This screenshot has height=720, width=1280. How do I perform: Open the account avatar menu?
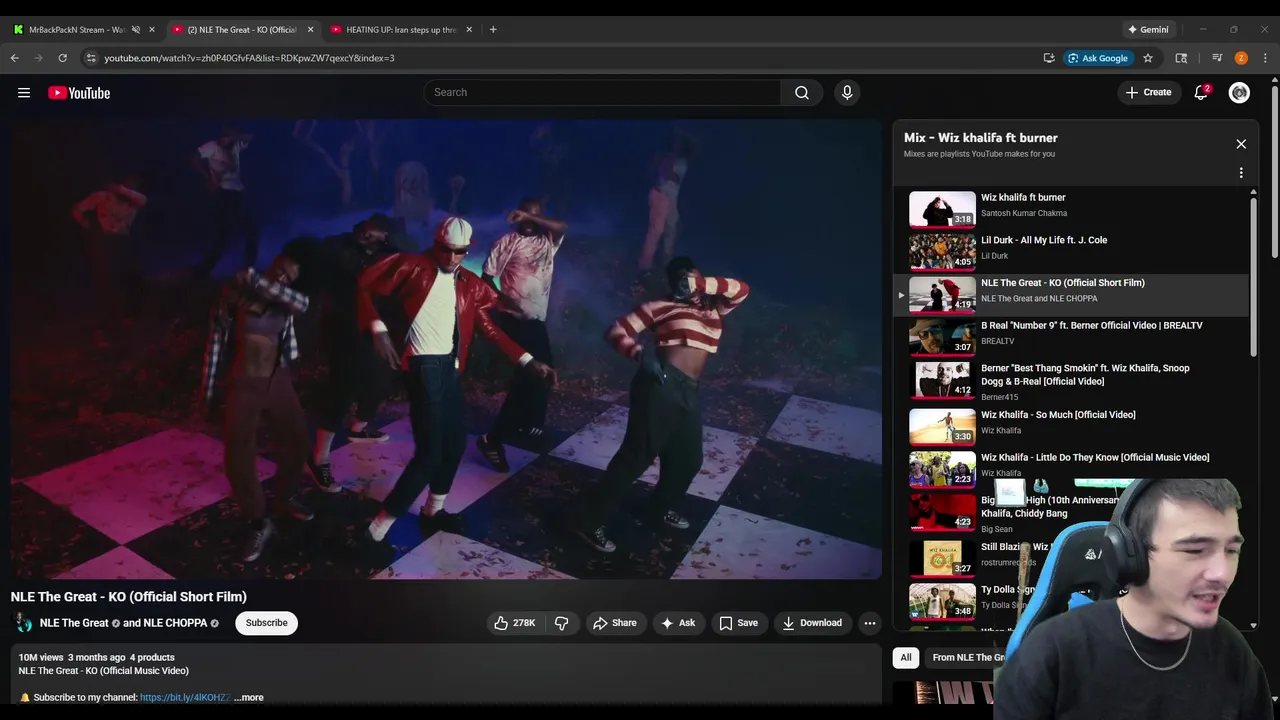click(x=1239, y=93)
